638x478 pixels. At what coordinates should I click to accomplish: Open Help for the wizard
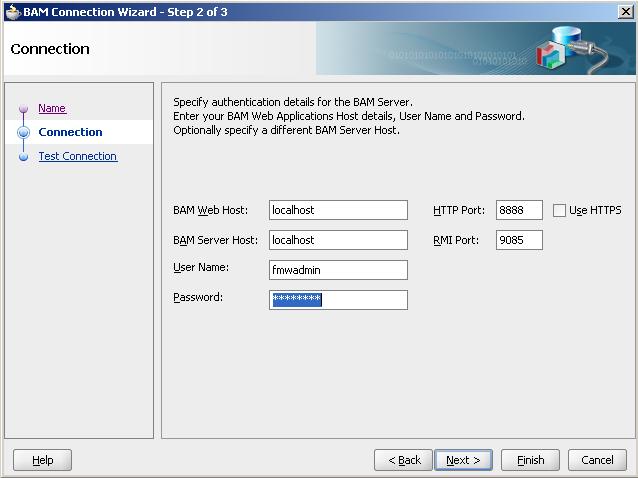tap(42, 460)
